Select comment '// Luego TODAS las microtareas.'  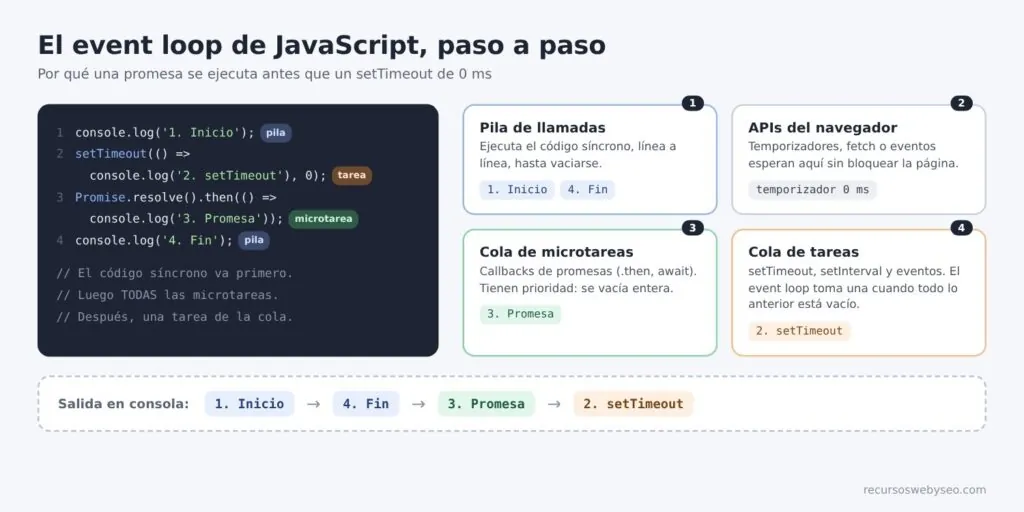click(168, 295)
